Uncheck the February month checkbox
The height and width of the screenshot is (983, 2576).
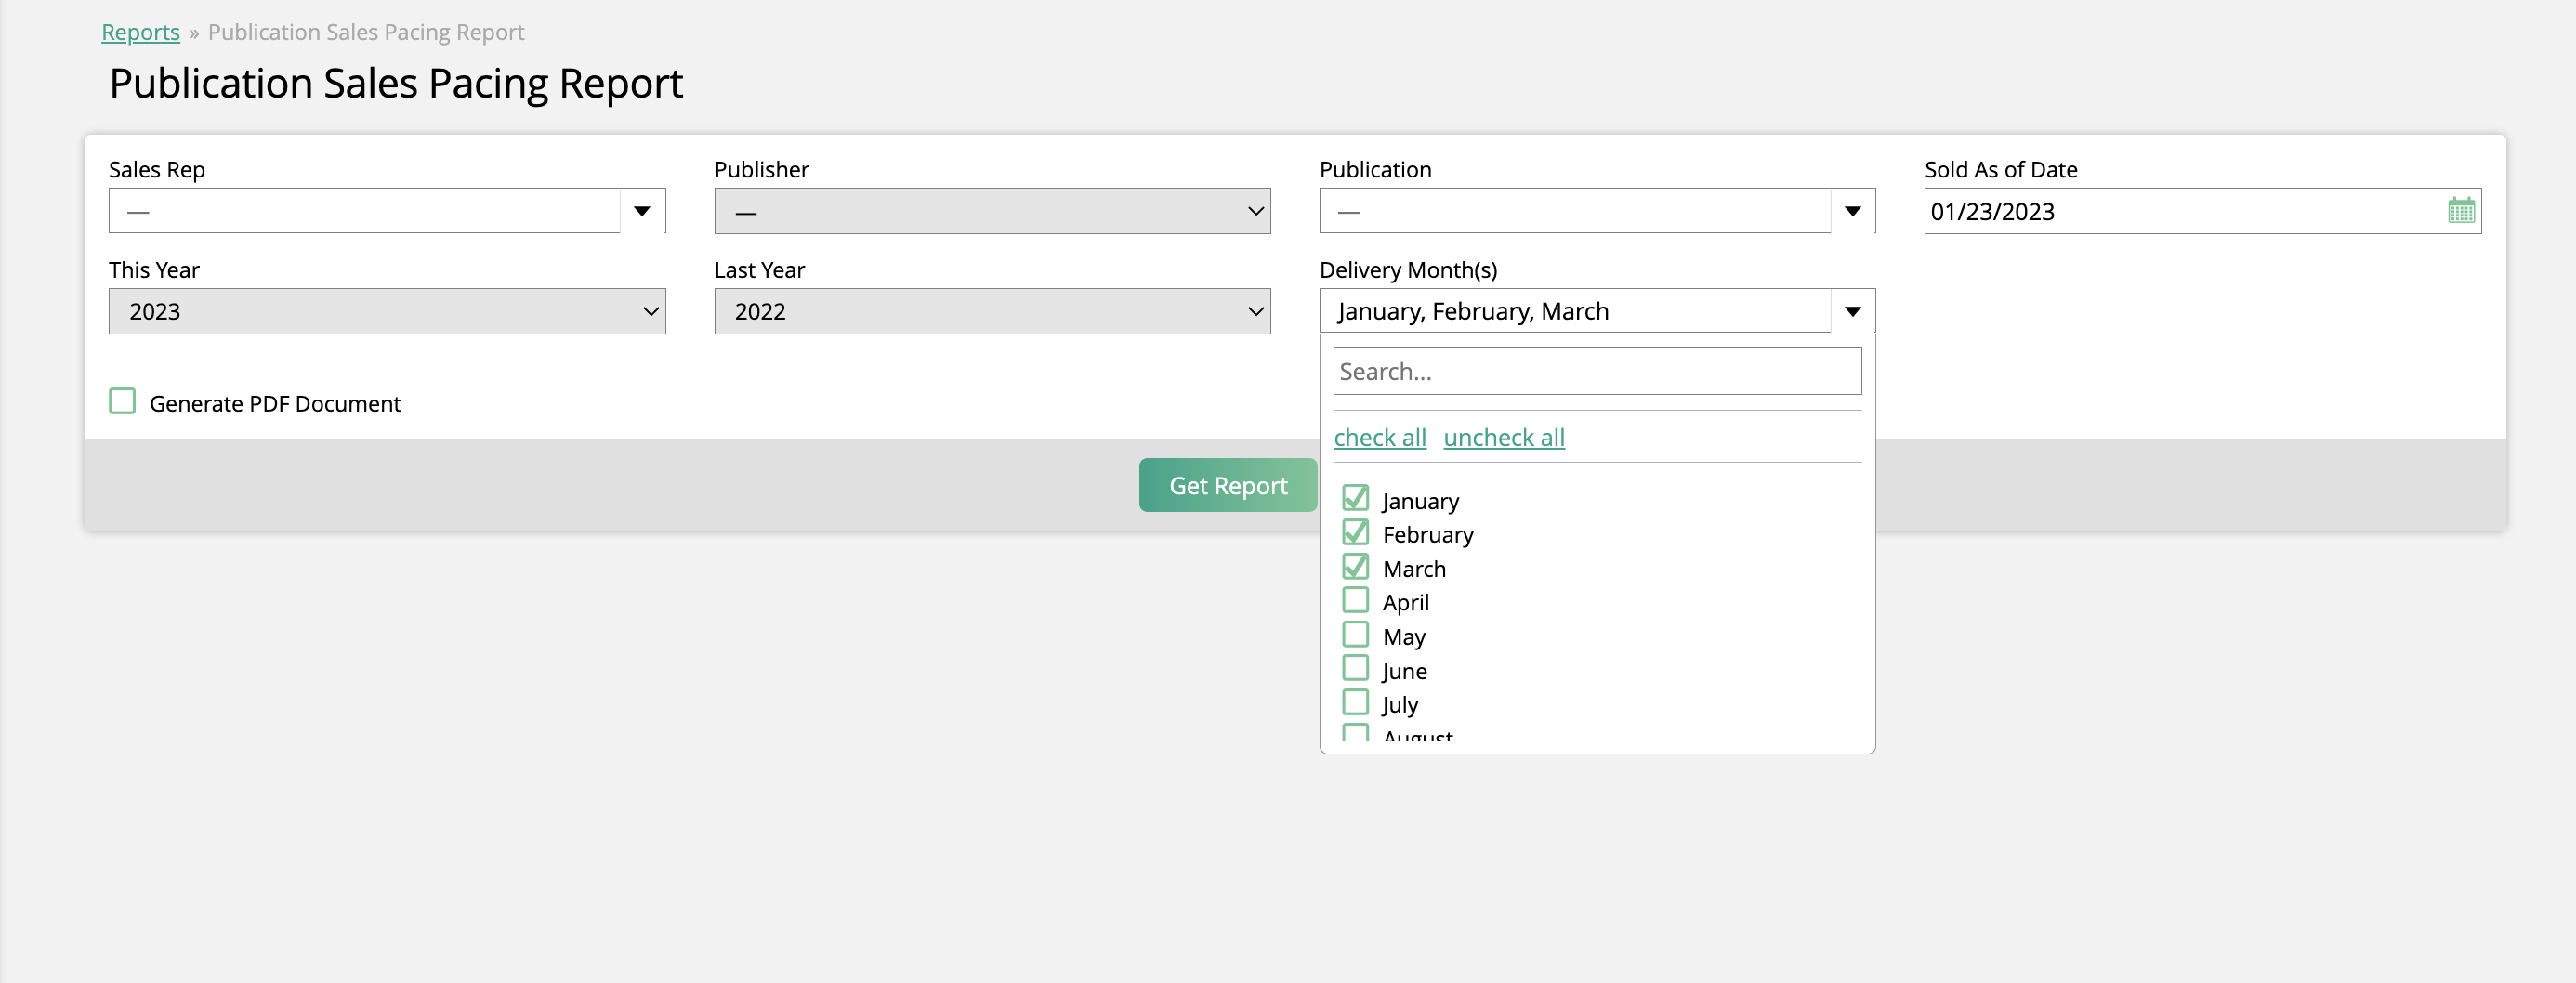pyautogui.click(x=1355, y=532)
